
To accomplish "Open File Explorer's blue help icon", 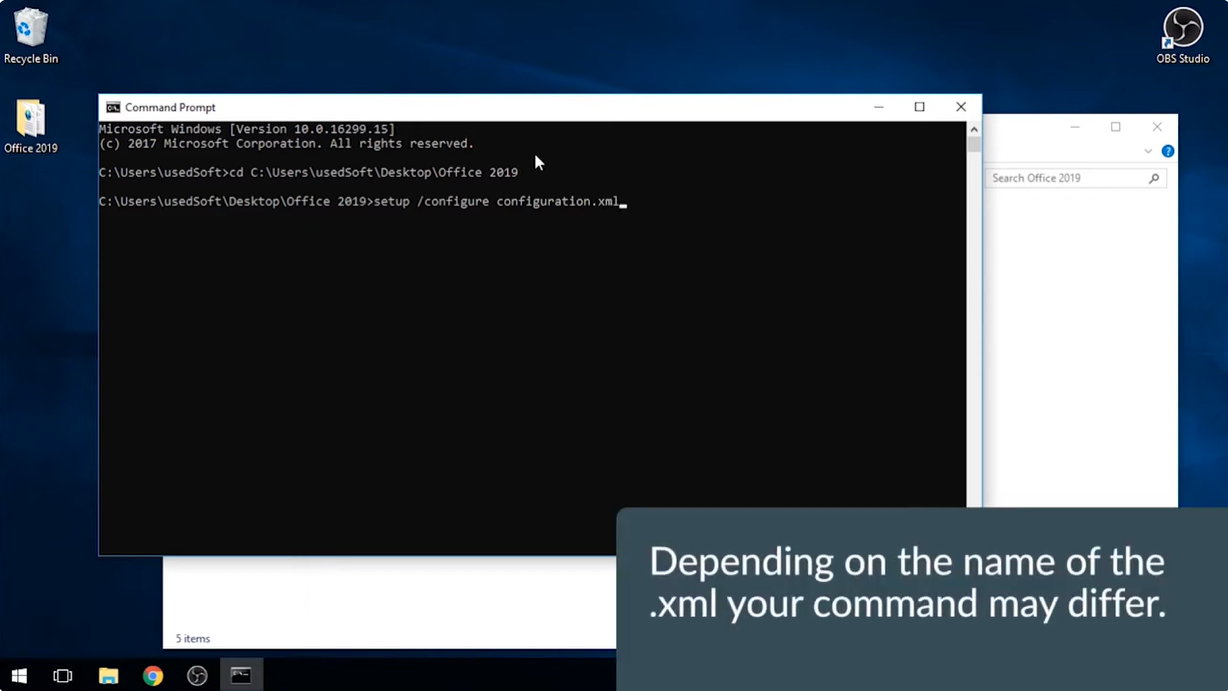I will coord(1167,151).
